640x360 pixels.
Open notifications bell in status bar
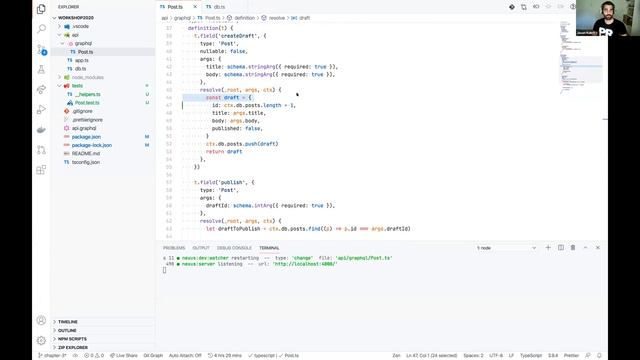tap(599, 356)
